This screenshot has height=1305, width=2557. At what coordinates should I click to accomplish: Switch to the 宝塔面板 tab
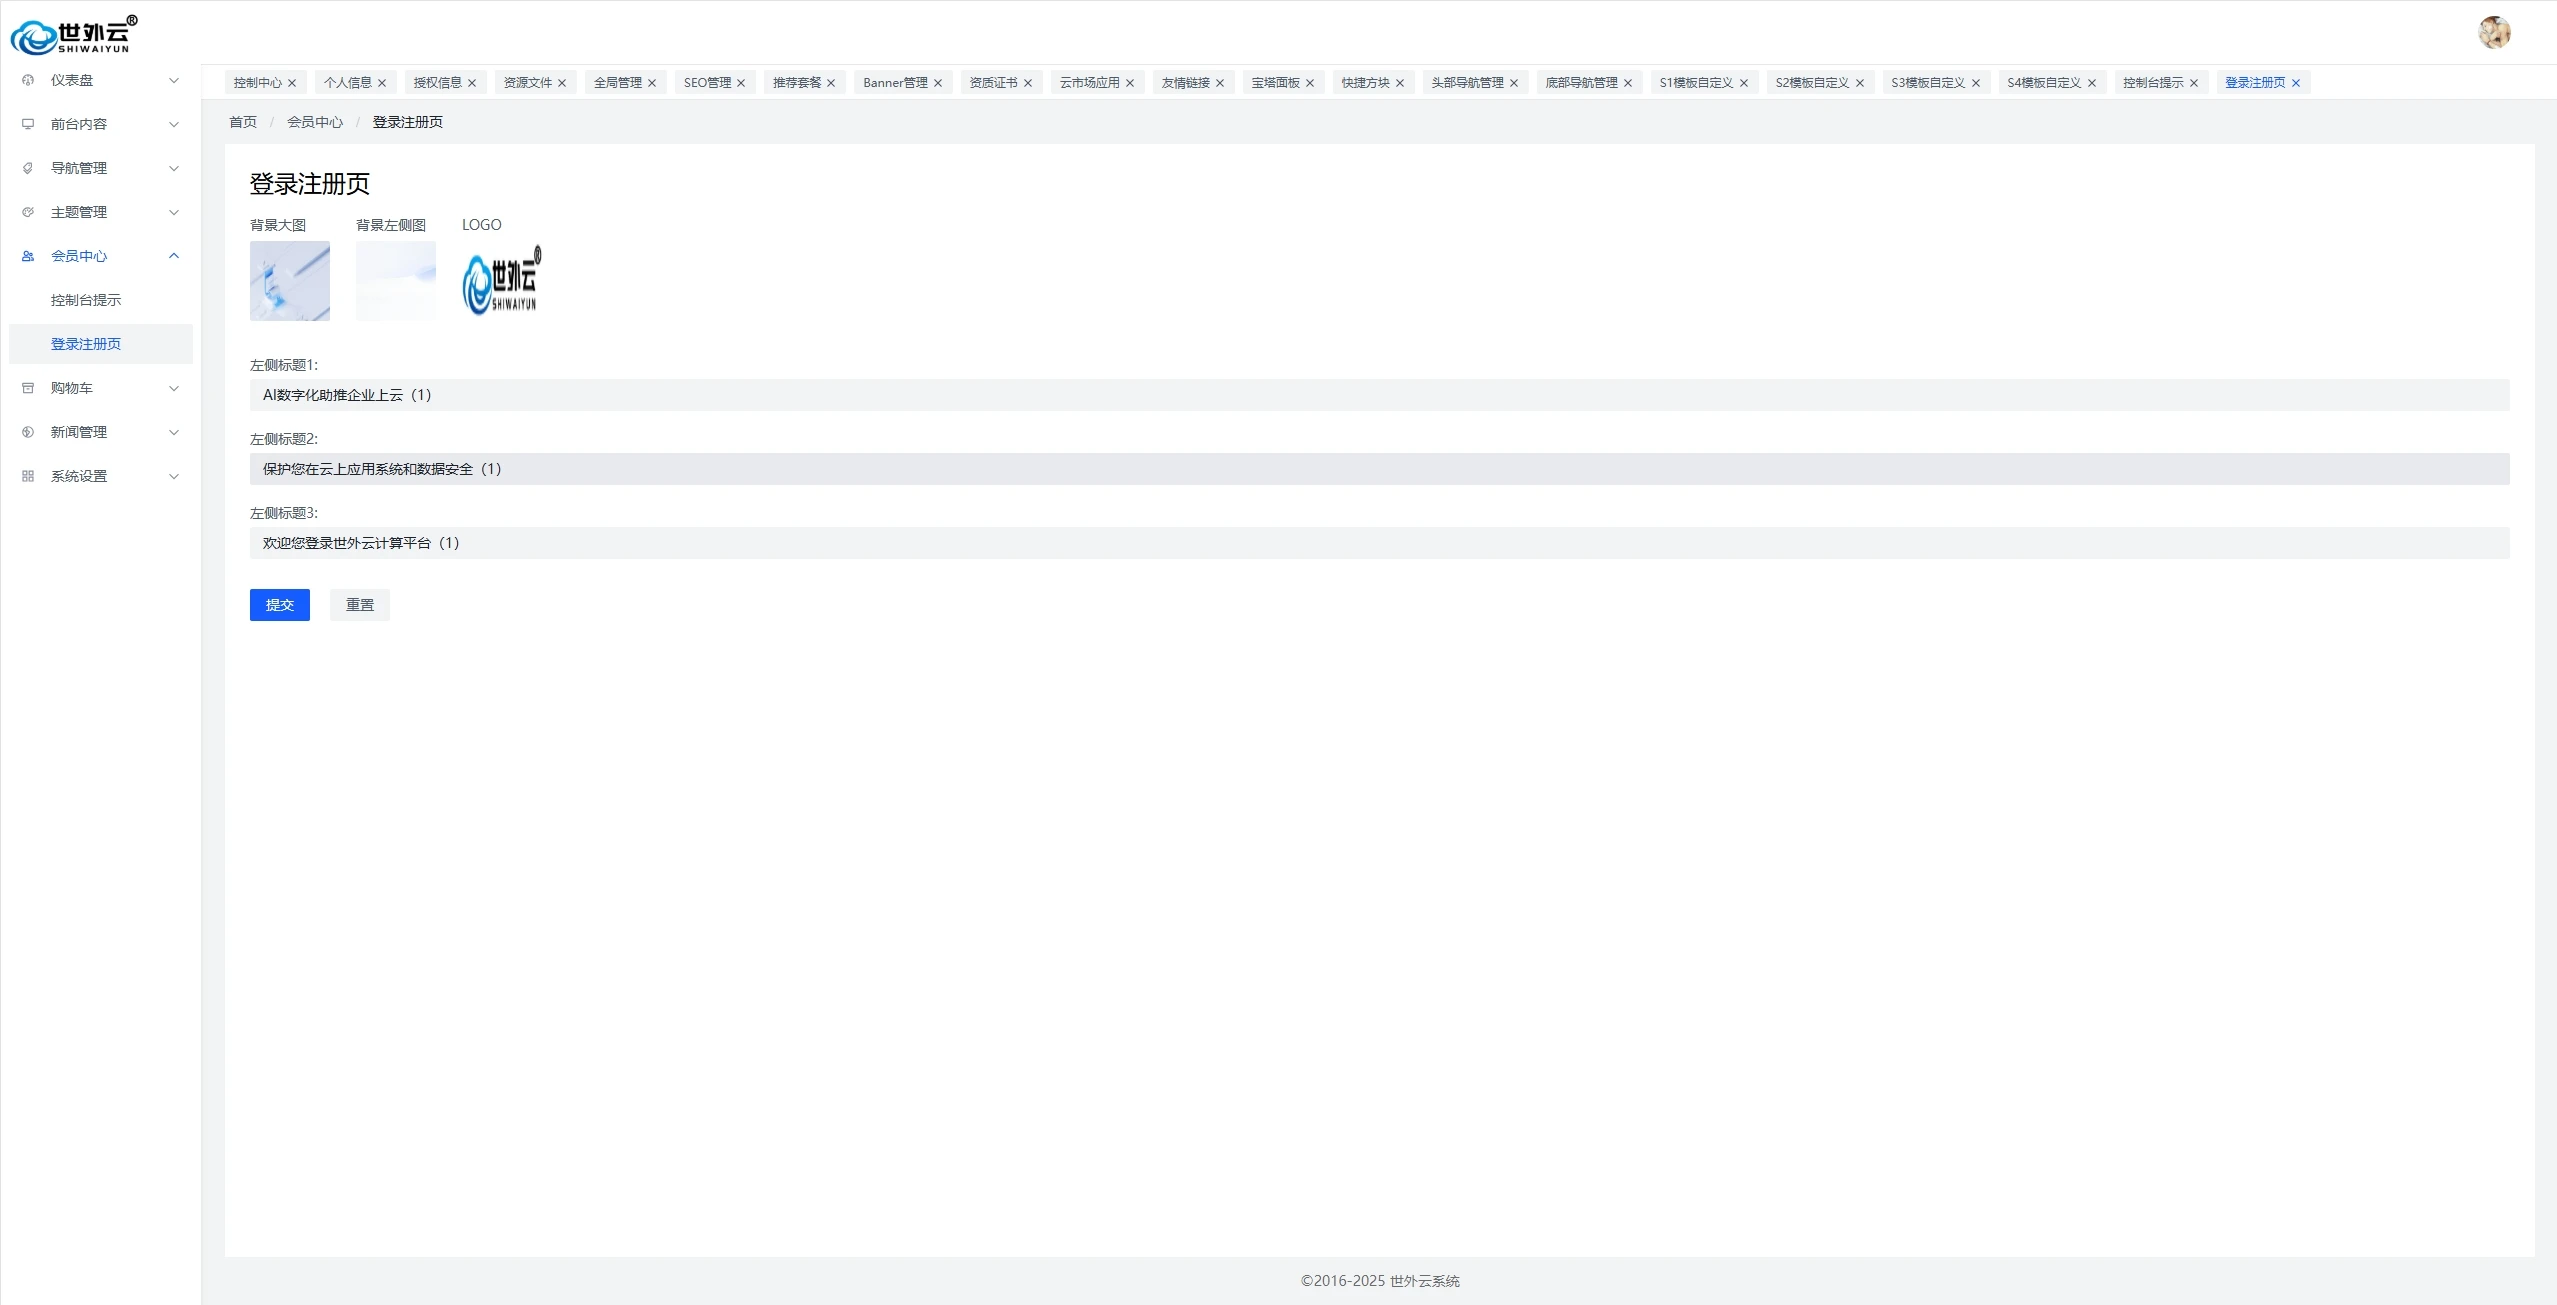click(x=1275, y=83)
